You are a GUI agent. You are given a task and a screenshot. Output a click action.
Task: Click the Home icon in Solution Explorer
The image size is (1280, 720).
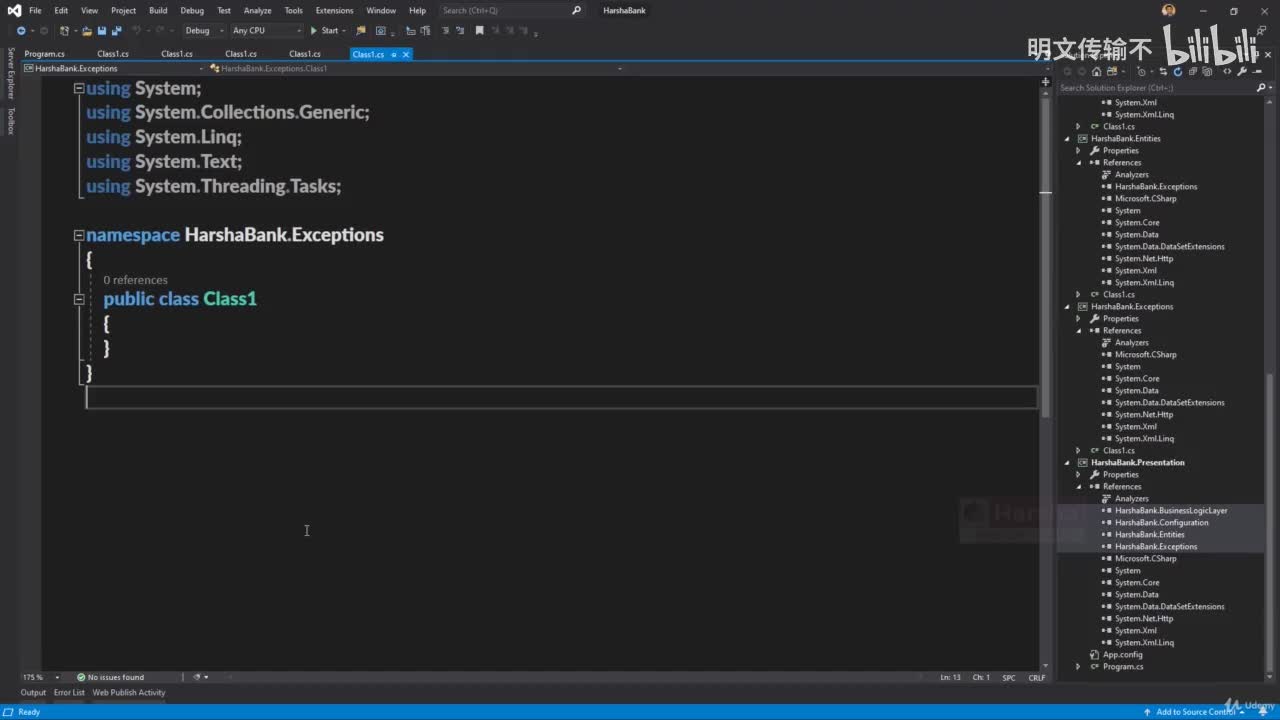click(x=1097, y=72)
